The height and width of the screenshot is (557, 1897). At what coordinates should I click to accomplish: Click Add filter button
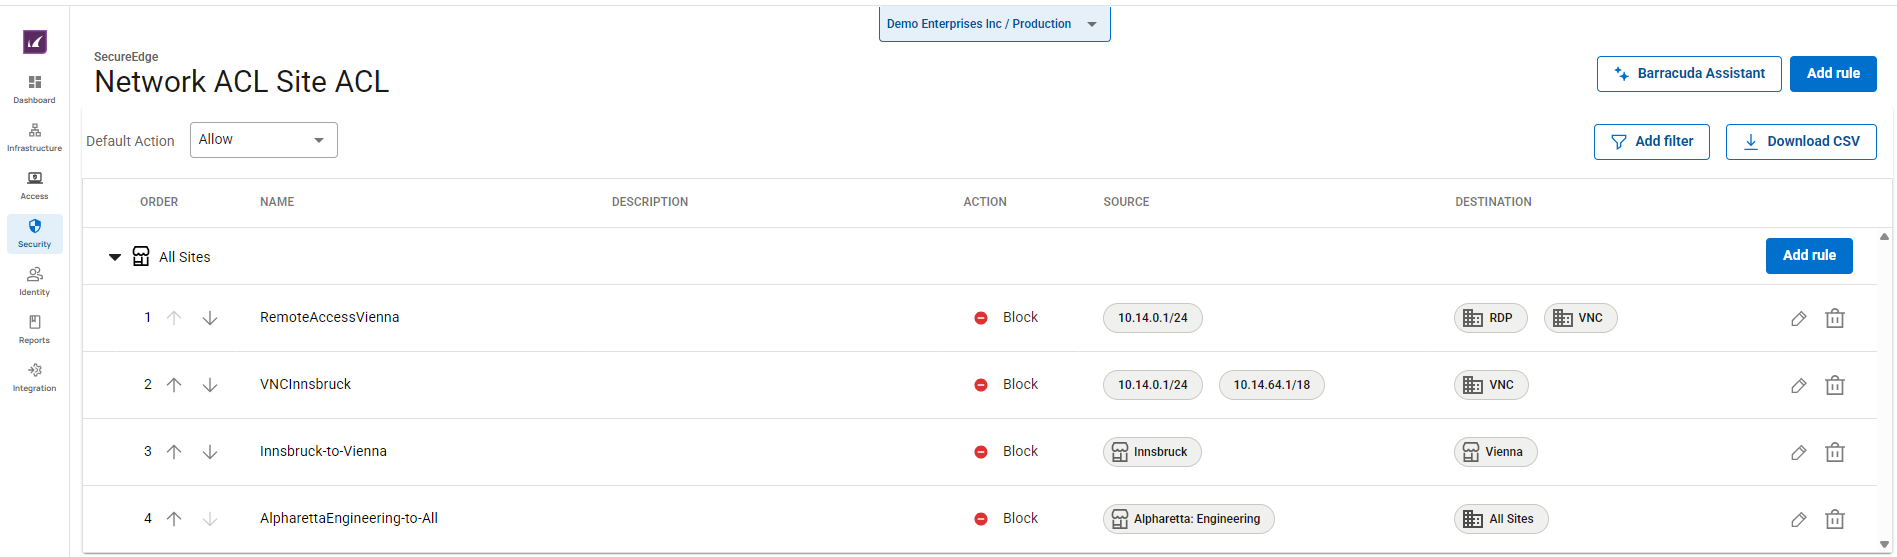click(x=1651, y=142)
